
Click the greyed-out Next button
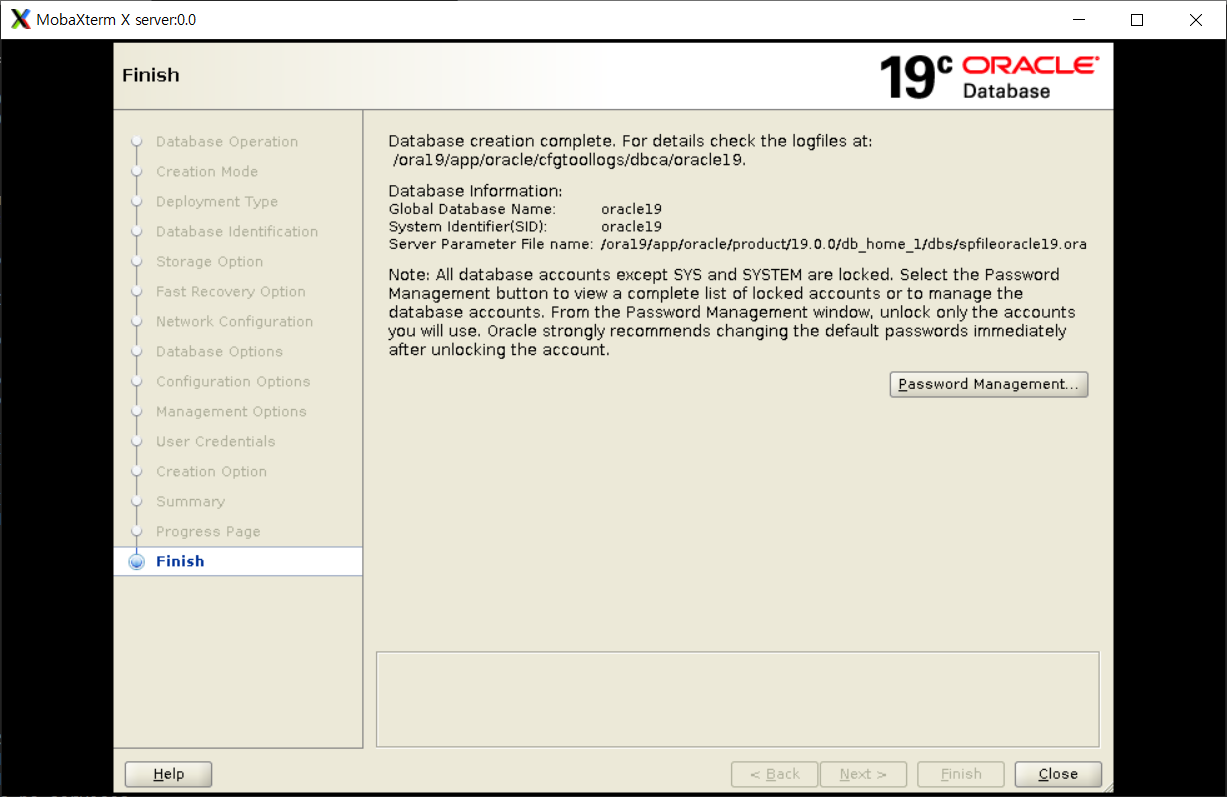click(863, 774)
